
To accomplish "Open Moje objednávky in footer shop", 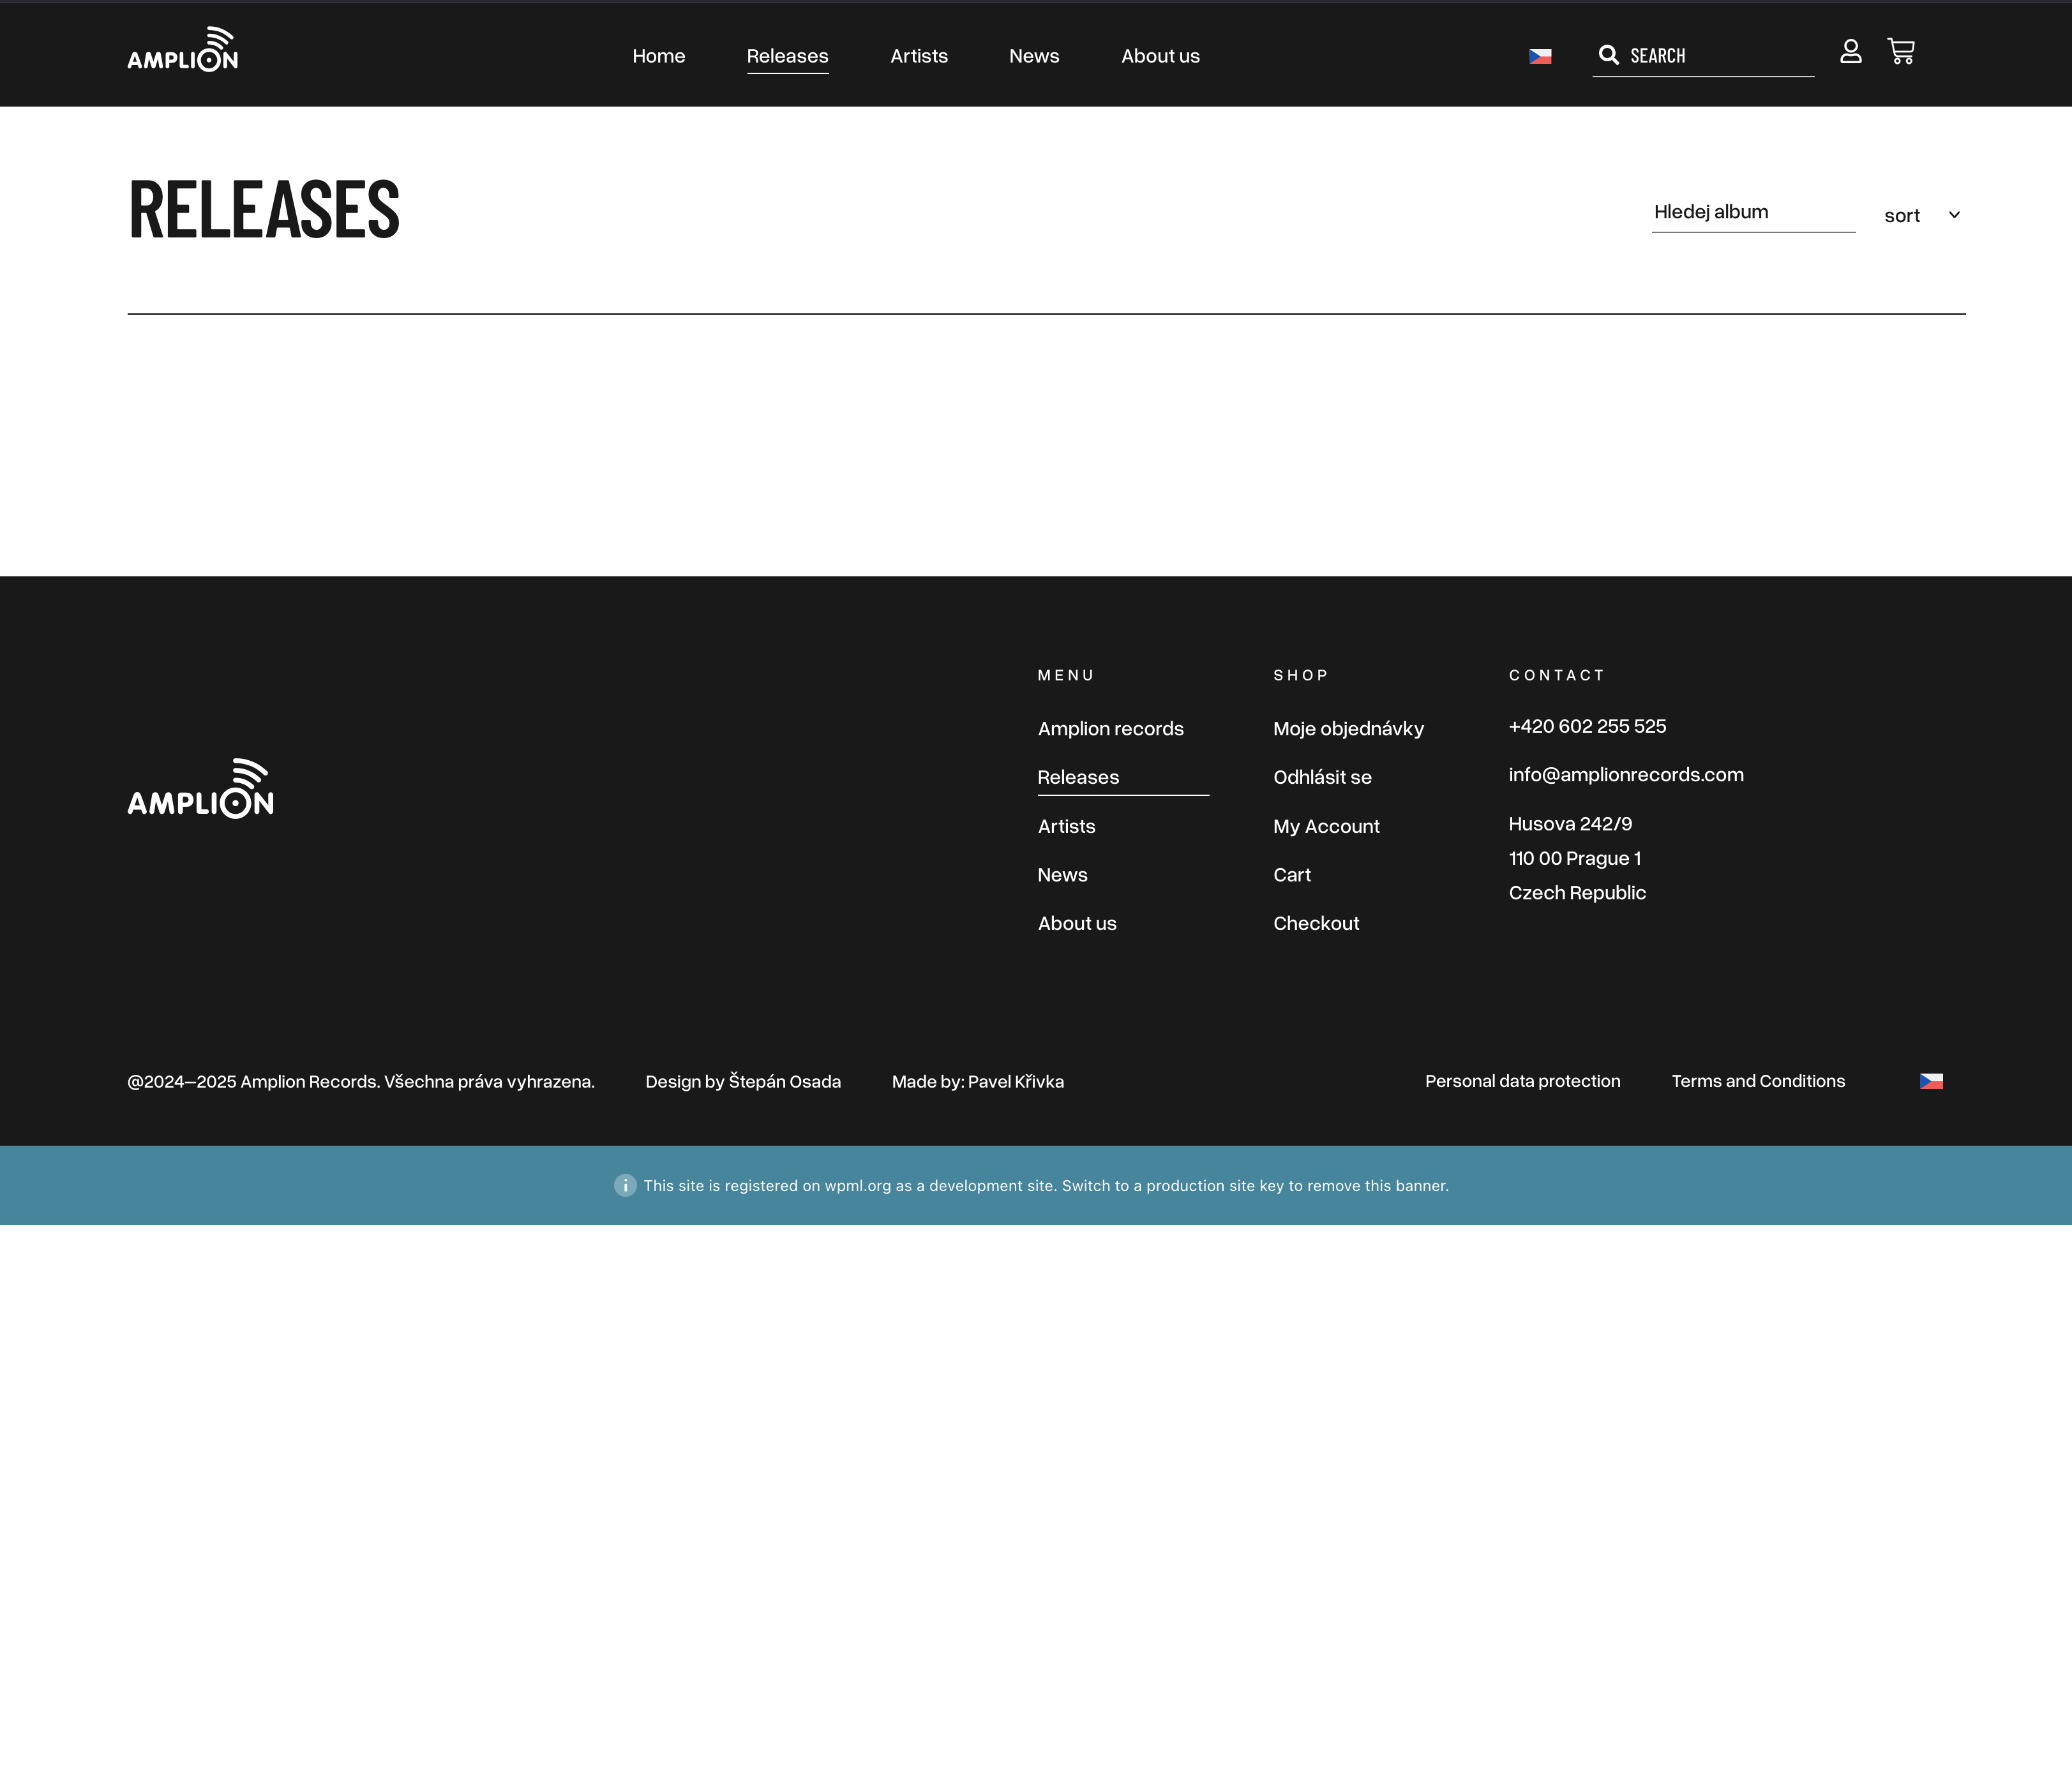I will (1348, 729).
